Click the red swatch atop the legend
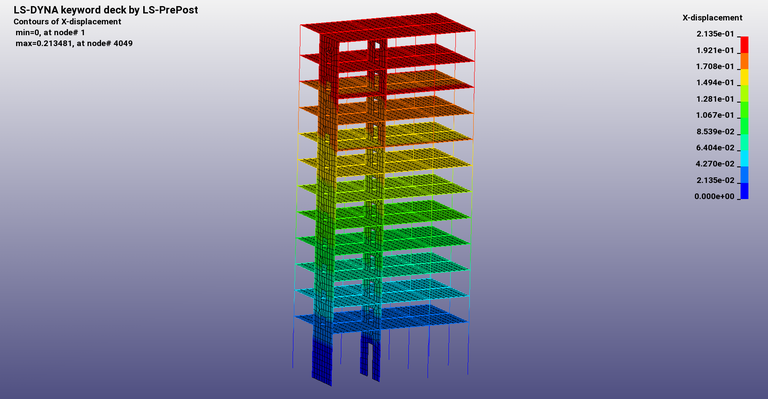The image size is (768, 399). pyautogui.click(x=744, y=45)
